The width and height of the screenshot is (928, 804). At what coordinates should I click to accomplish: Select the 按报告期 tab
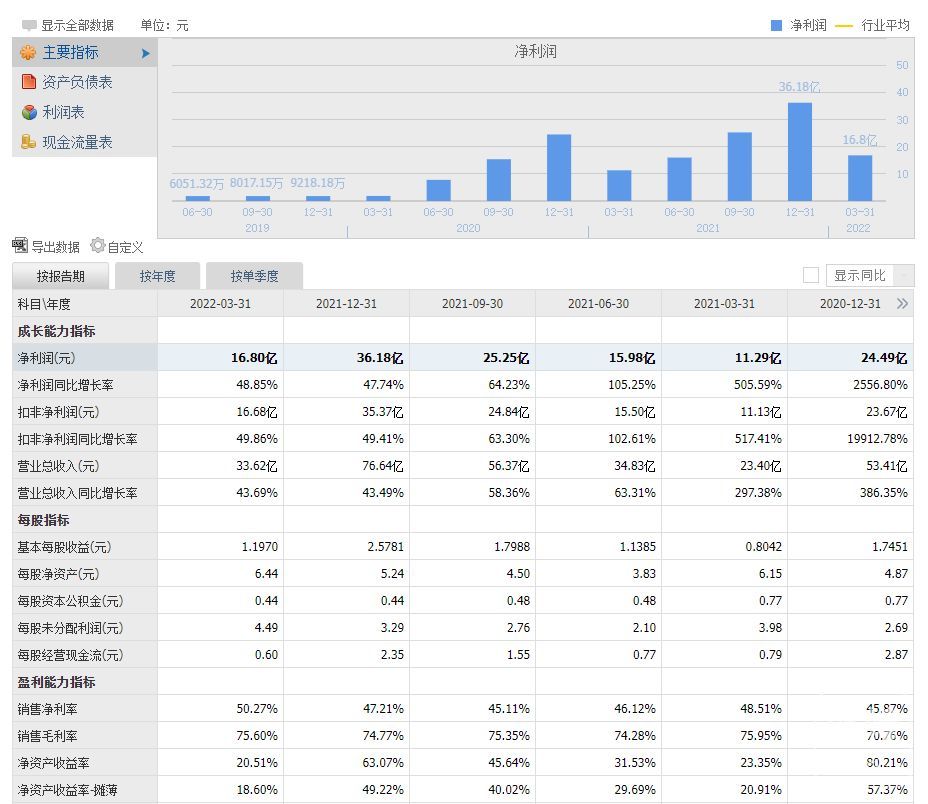(61, 276)
